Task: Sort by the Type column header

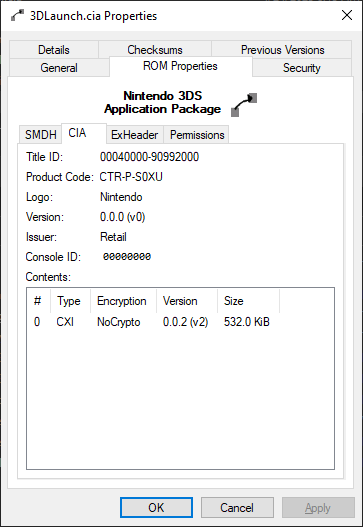Action: pyautogui.click(x=70, y=301)
